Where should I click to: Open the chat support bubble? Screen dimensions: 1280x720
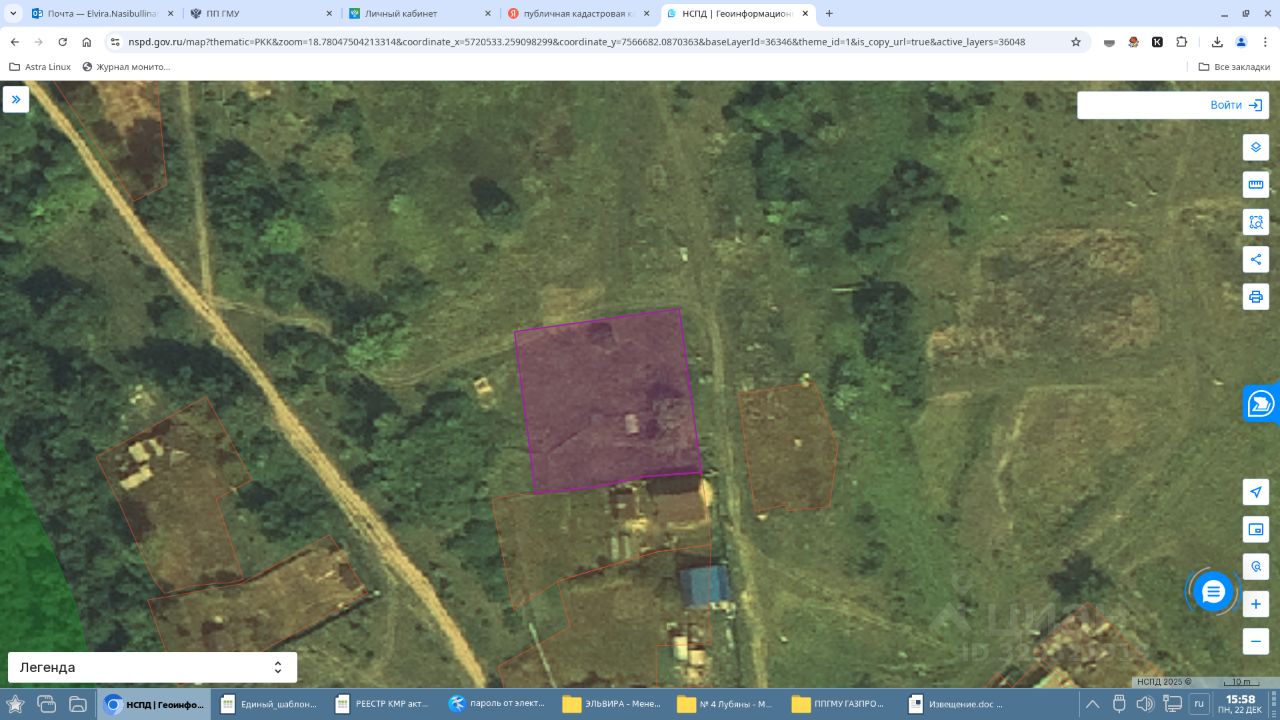pyautogui.click(x=1213, y=592)
